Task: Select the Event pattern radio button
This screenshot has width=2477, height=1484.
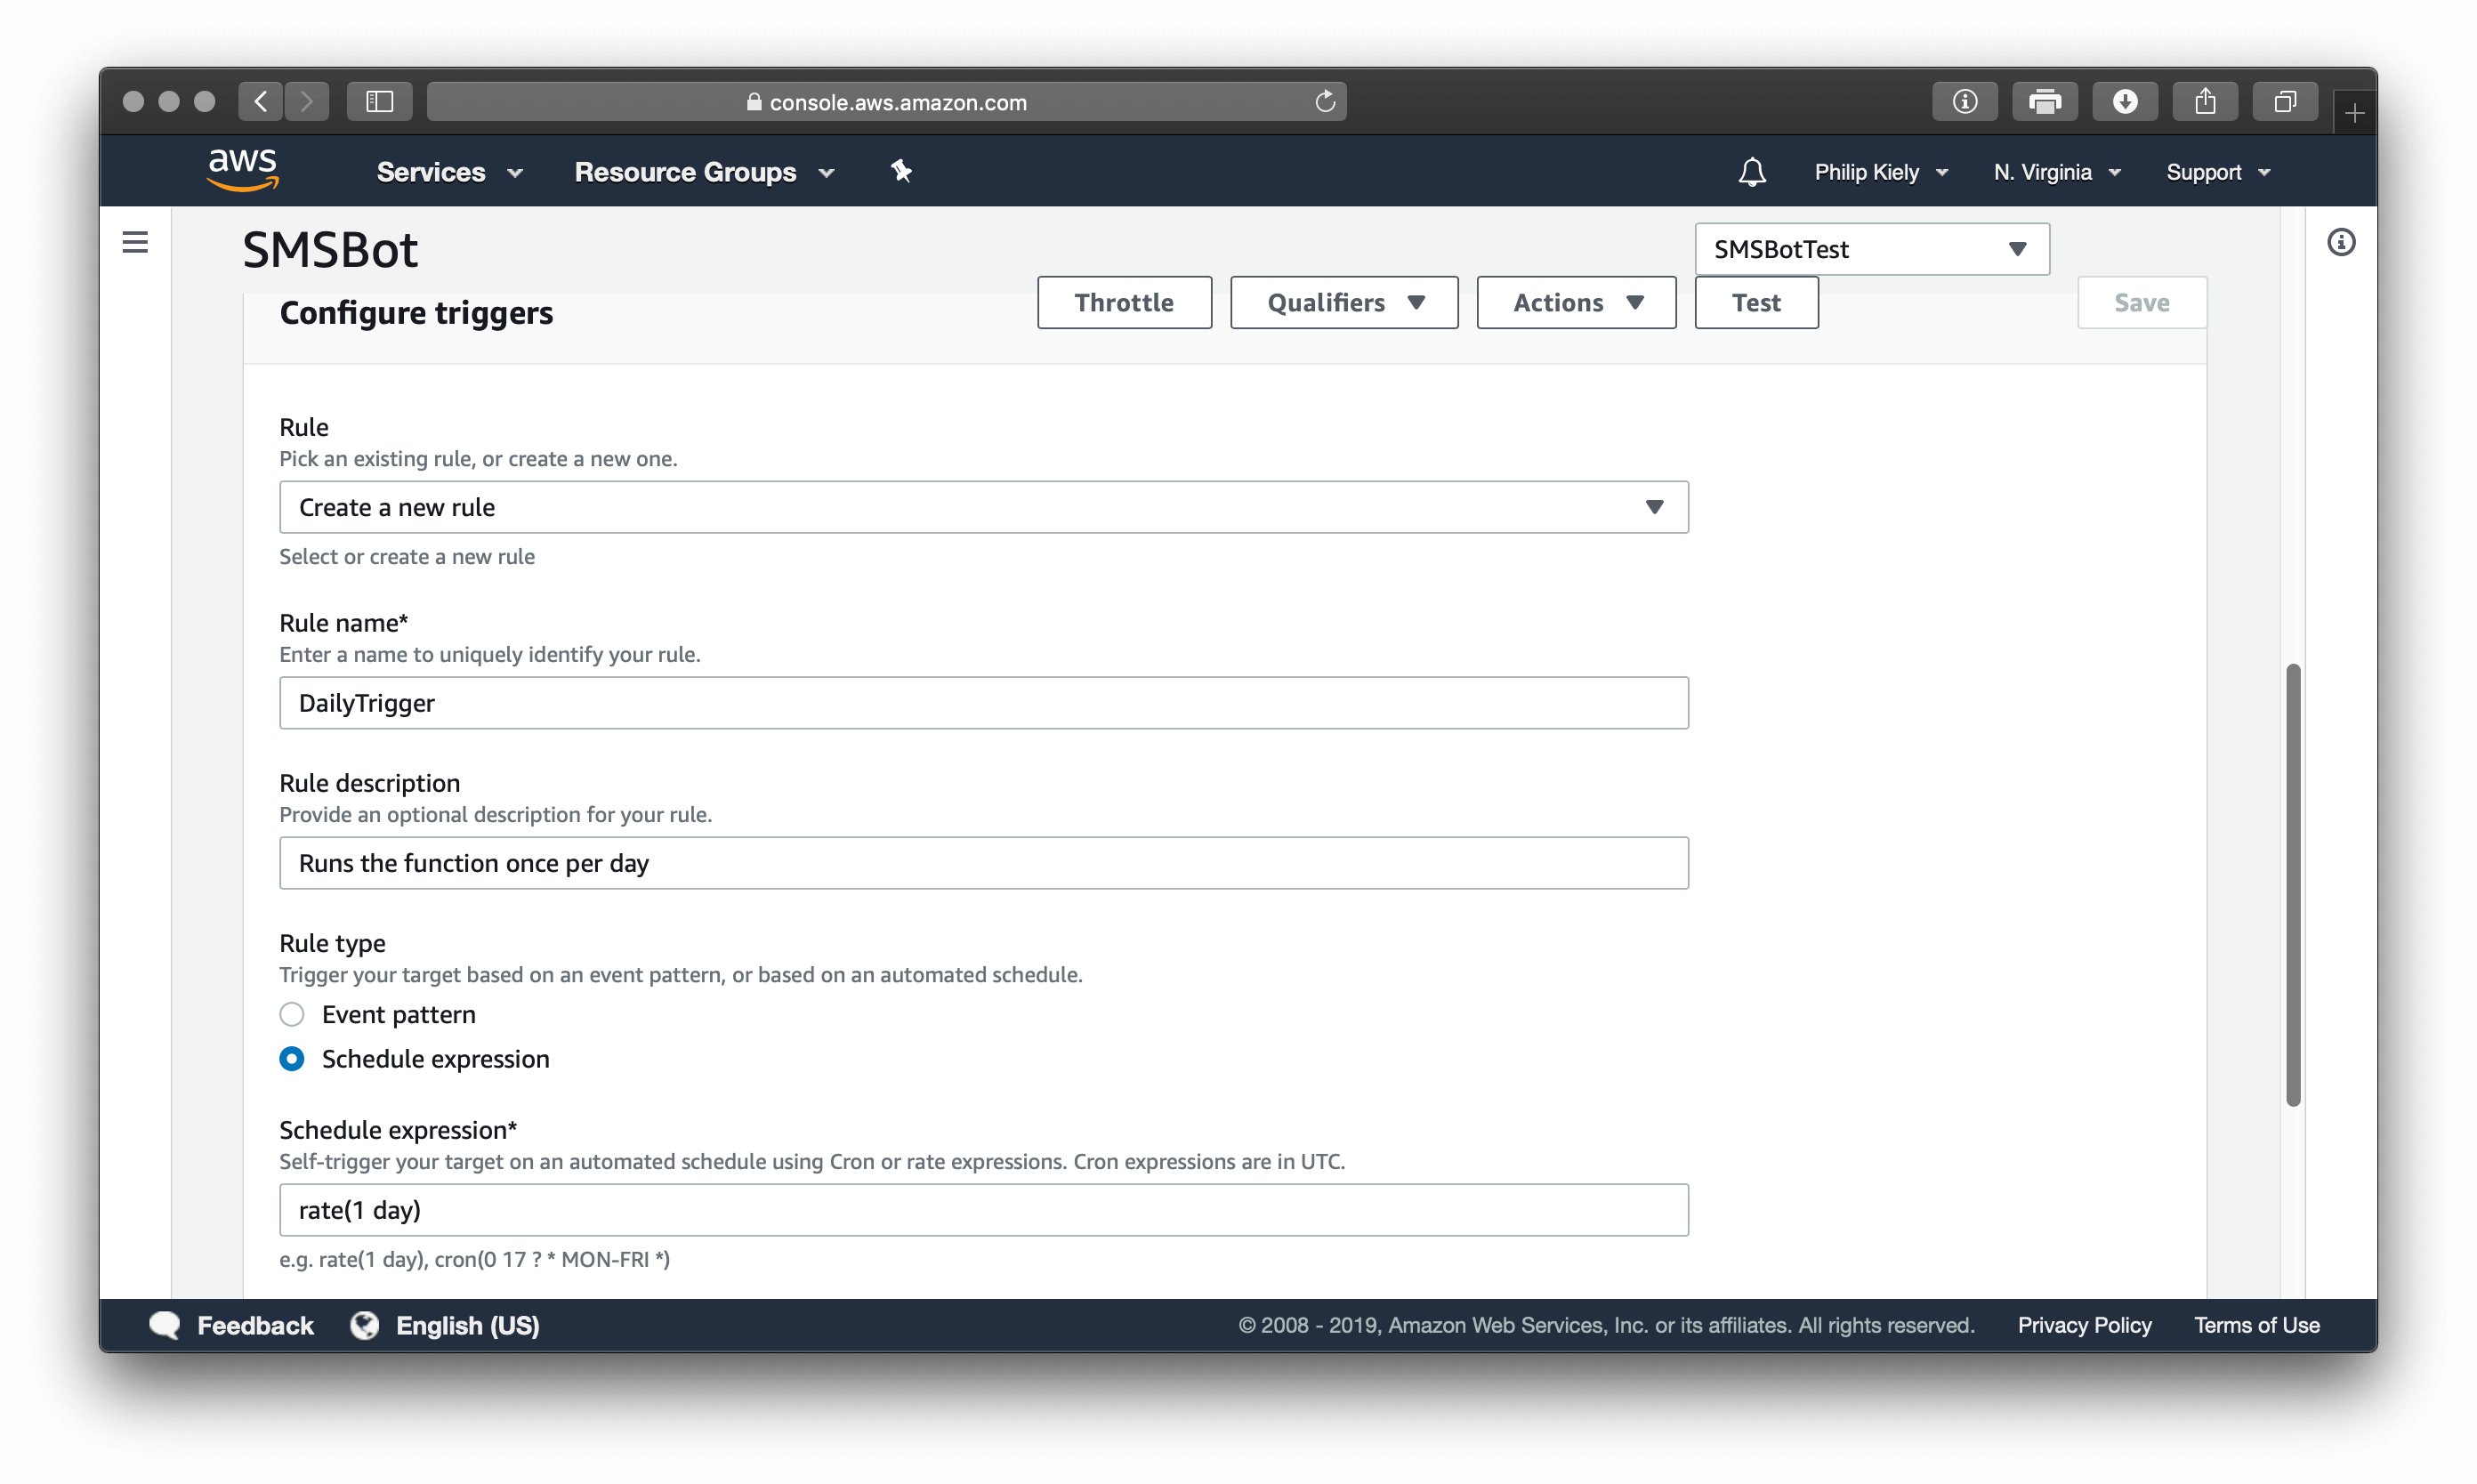Action: click(x=292, y=1014)
